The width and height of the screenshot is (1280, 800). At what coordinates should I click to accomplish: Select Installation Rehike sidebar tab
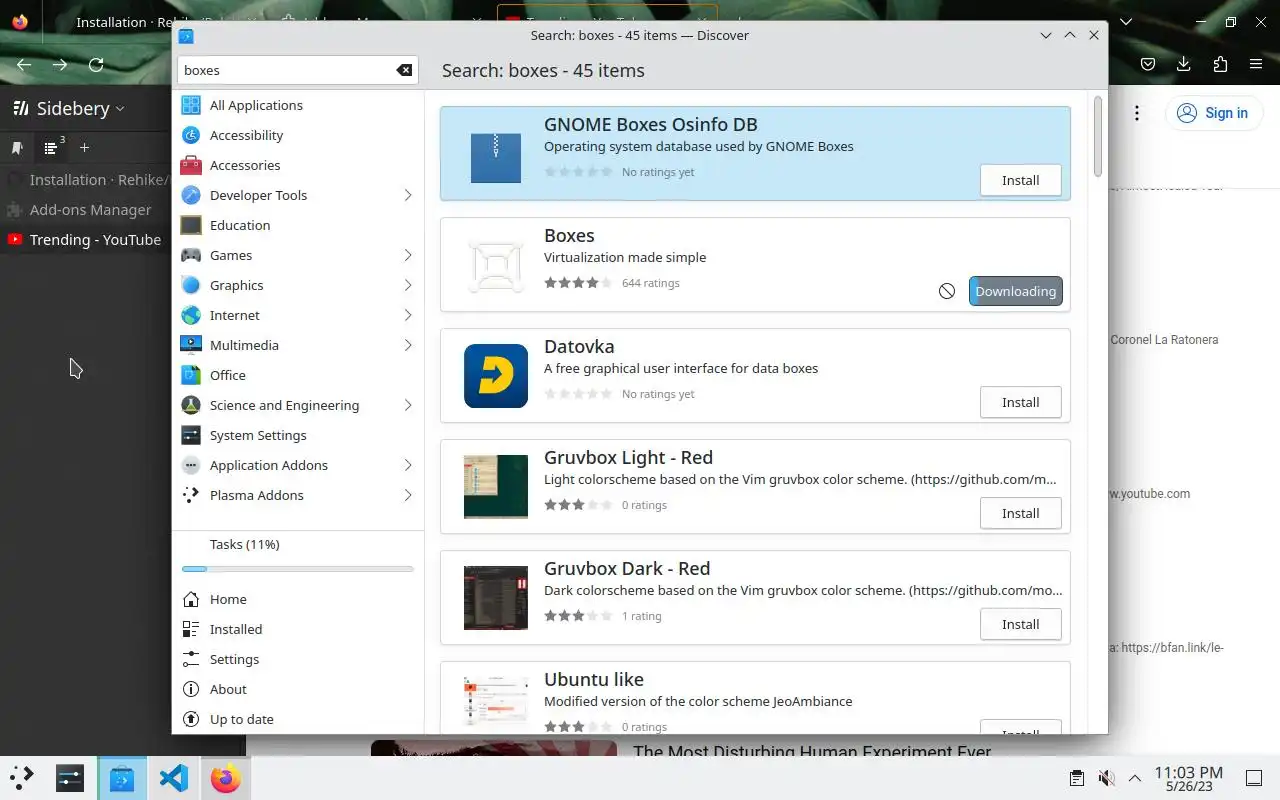pos(86,180)
